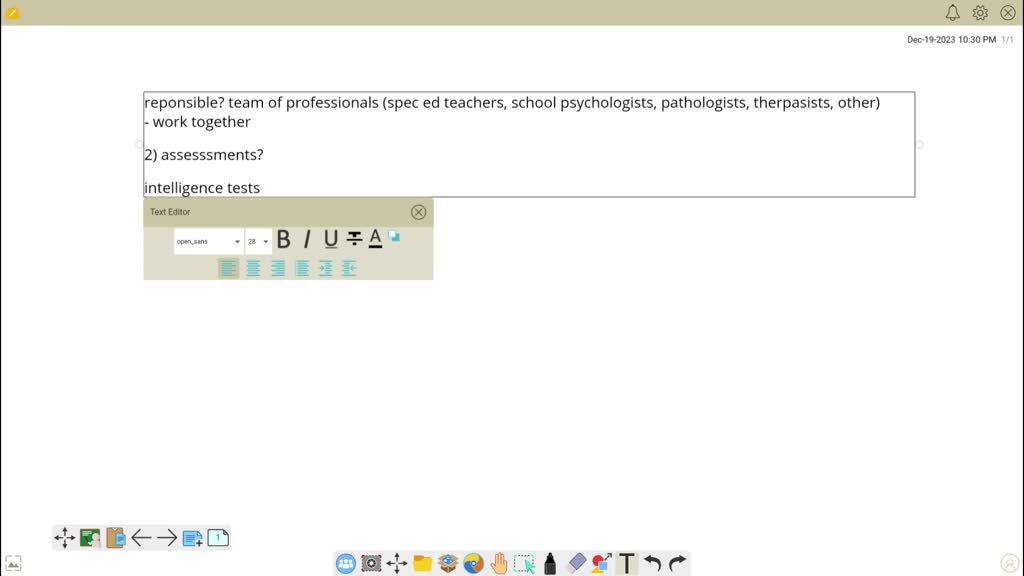
Task: Select the Text tool
Action: click(627, 563)
